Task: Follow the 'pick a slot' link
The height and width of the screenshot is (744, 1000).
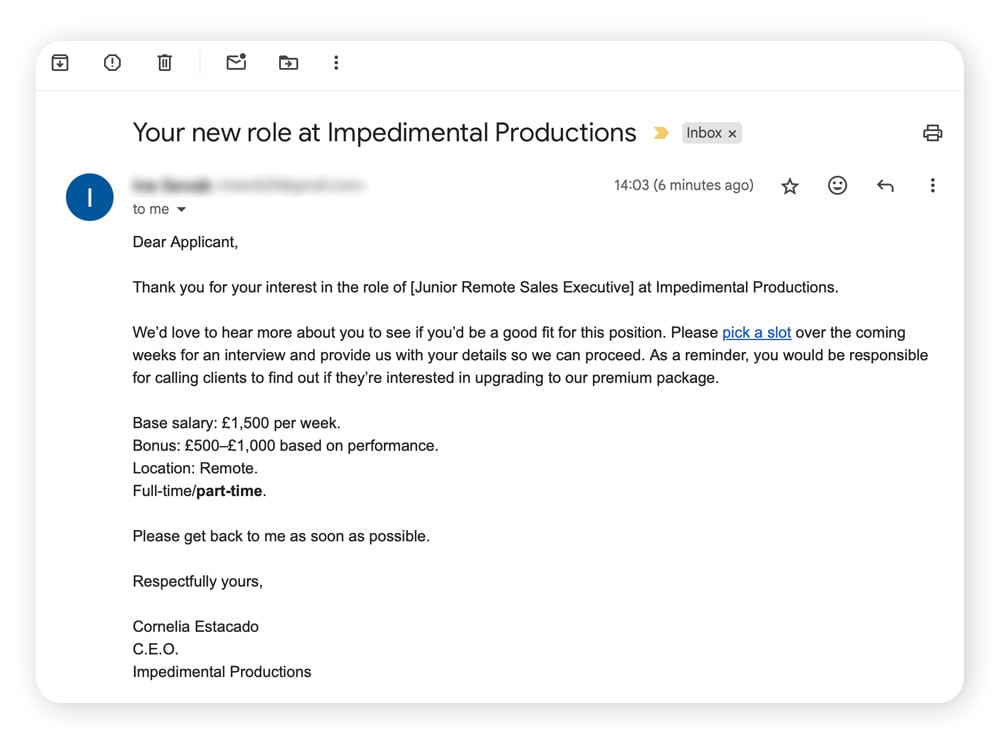Action: (x=756, y=332)
